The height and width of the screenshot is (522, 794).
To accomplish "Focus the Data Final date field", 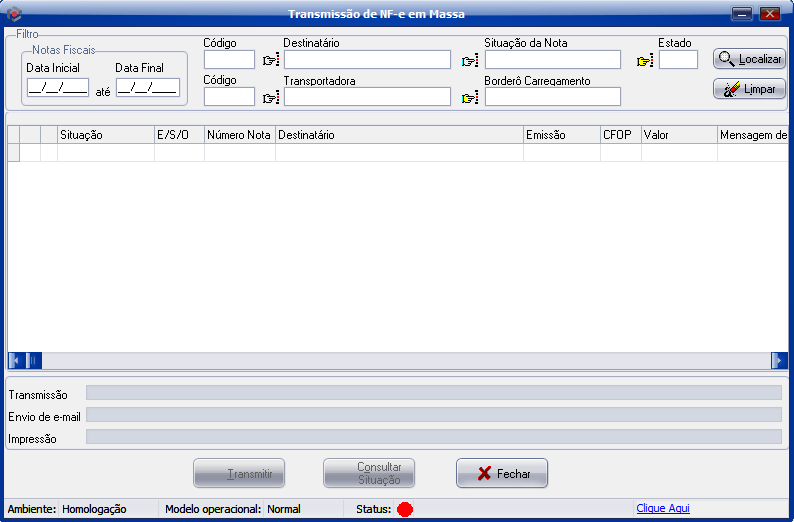I will click(147, 87).
